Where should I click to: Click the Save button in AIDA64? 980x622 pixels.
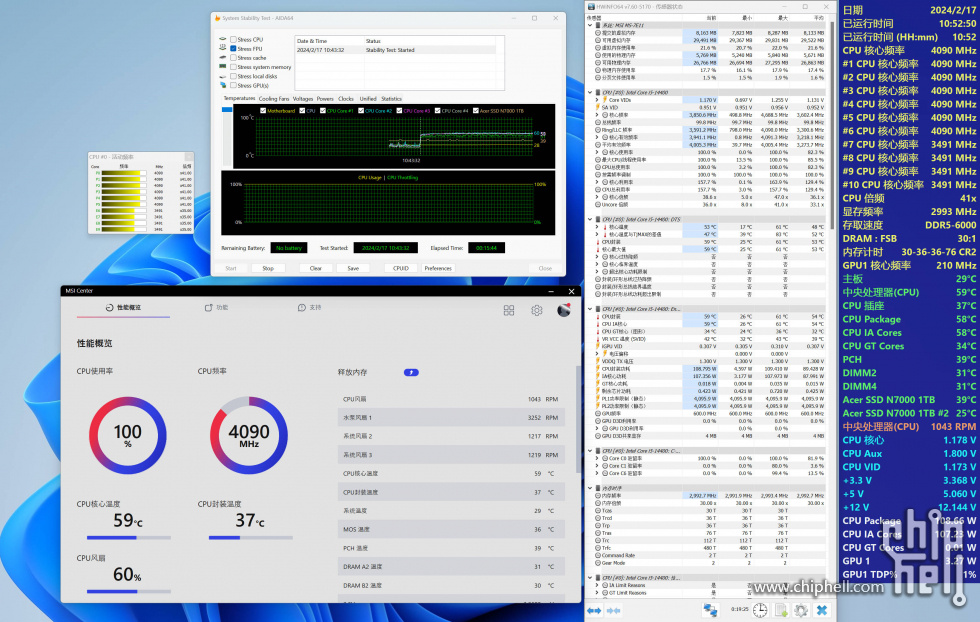pyautogui.click(x=353, y=268)
